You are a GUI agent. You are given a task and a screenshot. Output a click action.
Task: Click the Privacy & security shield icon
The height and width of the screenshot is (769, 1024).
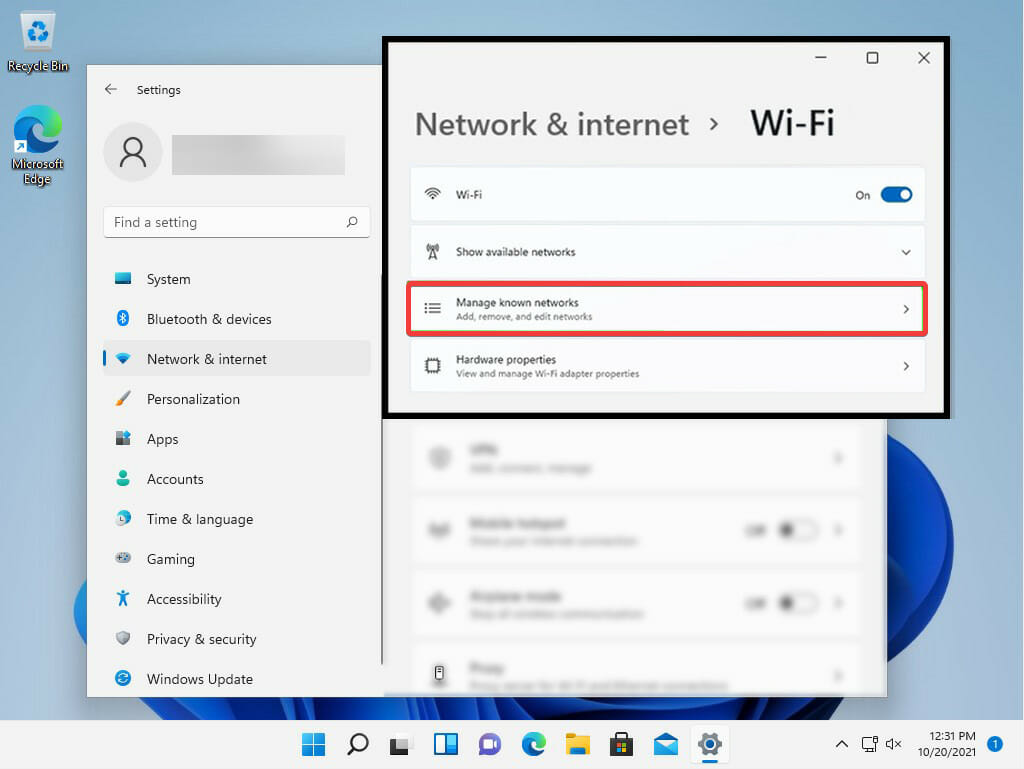click(123, 639)
